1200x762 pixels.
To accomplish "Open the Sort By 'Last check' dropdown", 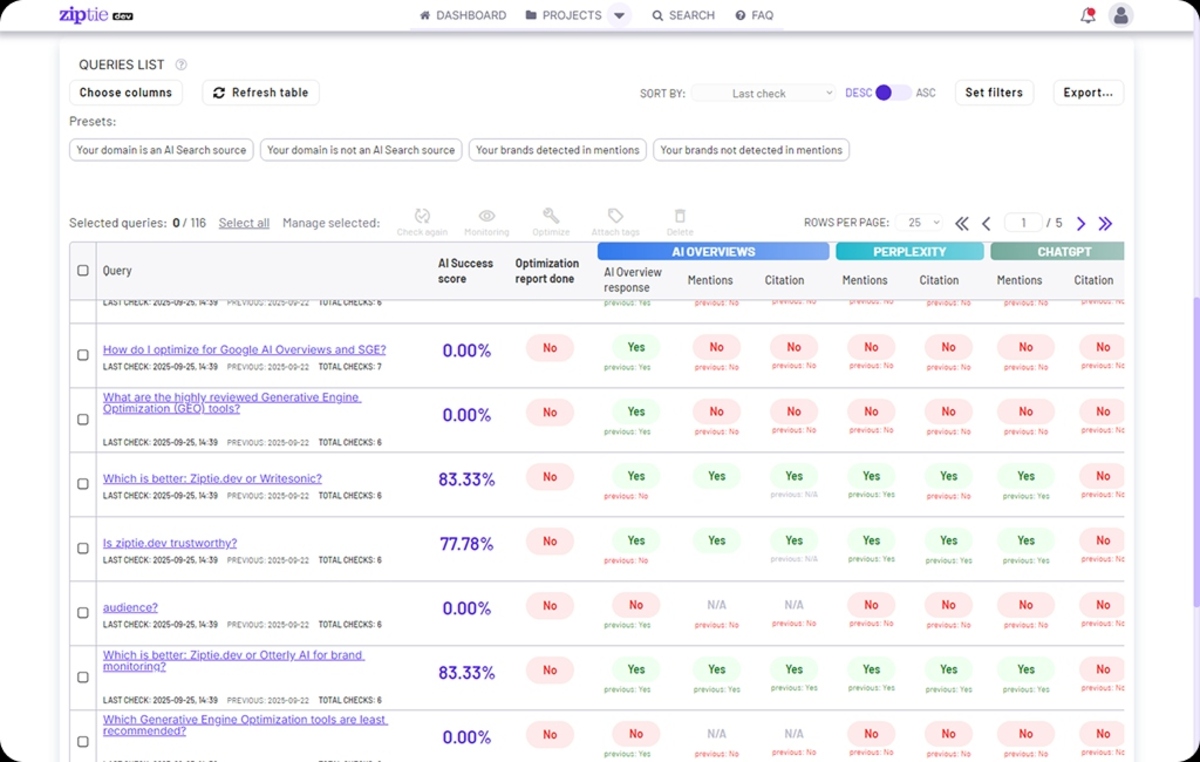I will point(763,93).
